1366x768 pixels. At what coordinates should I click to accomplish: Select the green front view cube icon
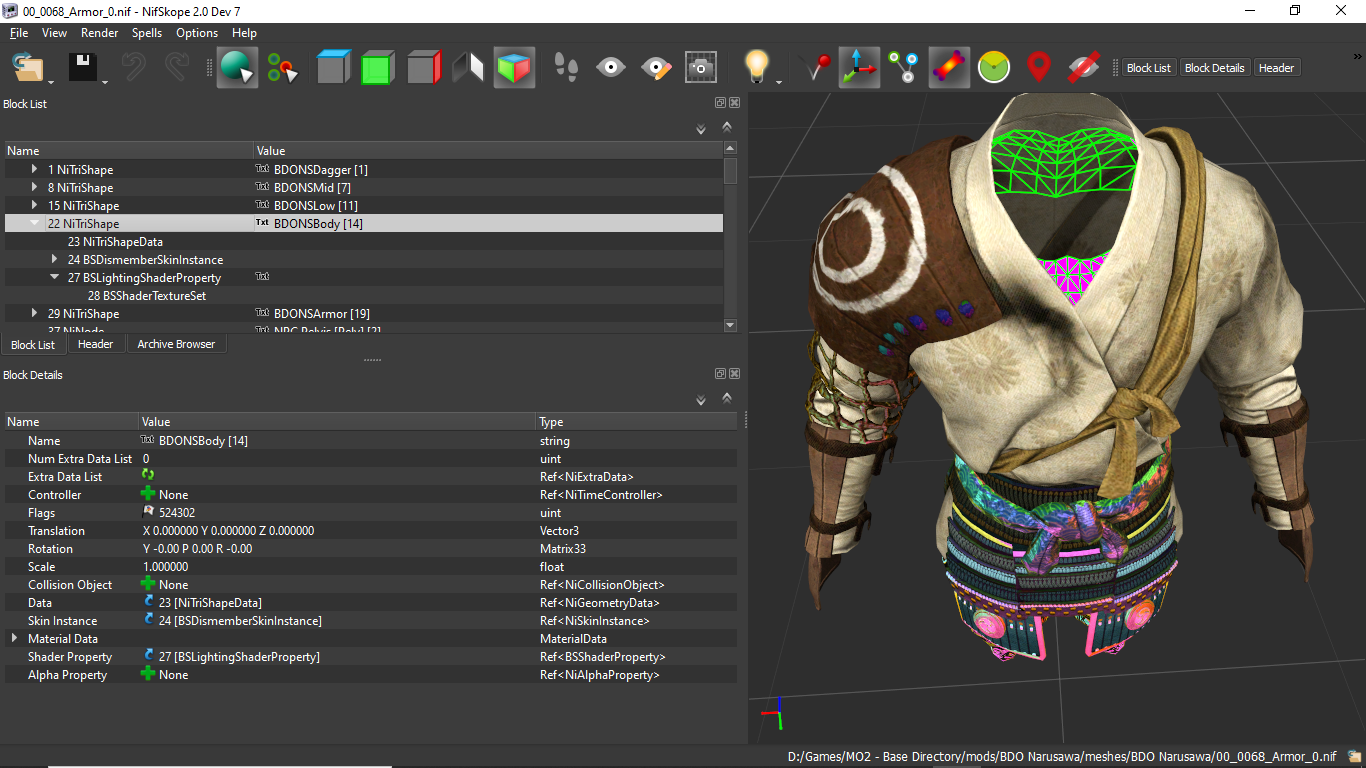pyautogui.click(x=377, y=68)
